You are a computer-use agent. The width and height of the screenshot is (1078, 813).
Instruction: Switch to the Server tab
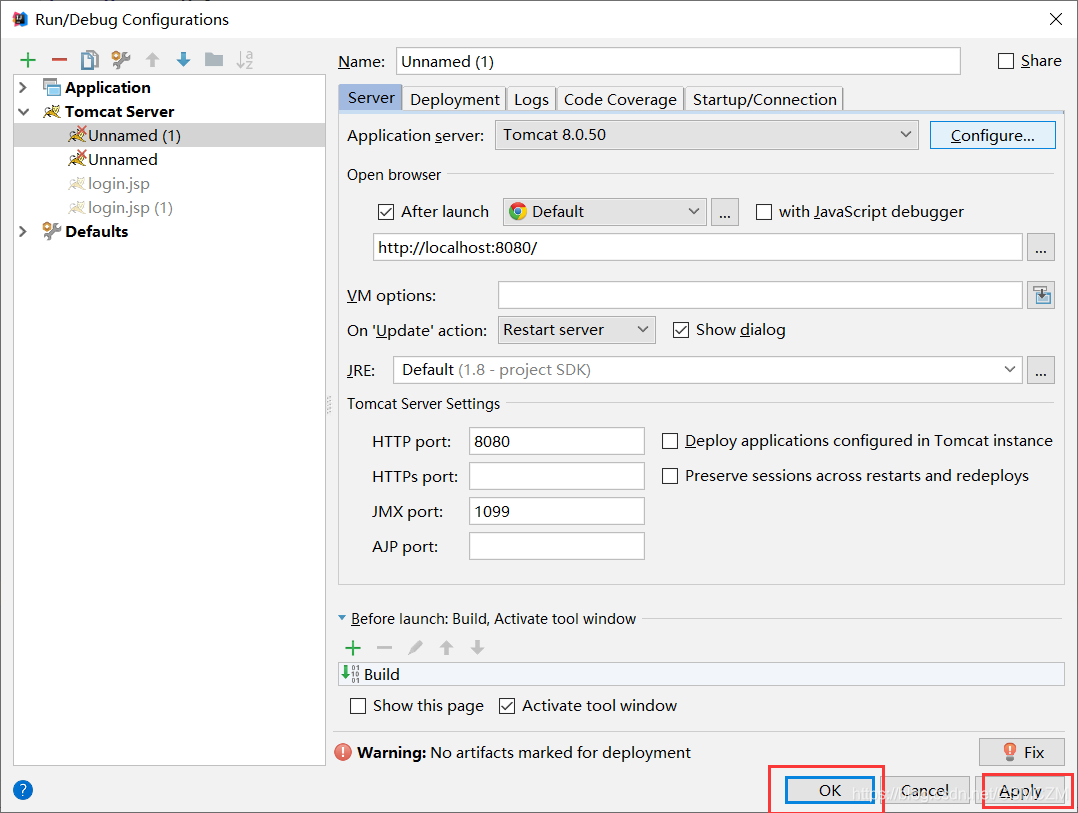coord(371,98)
